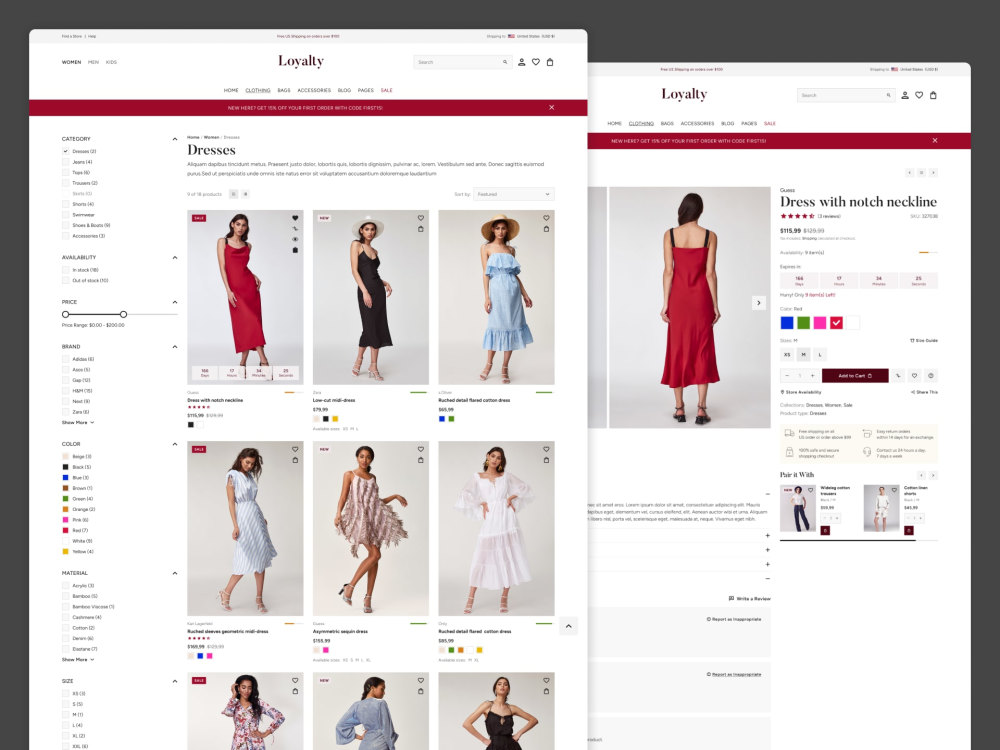Screen dimensions: 1000x750
Task: Select size M button
Action: tap(804, 355)
